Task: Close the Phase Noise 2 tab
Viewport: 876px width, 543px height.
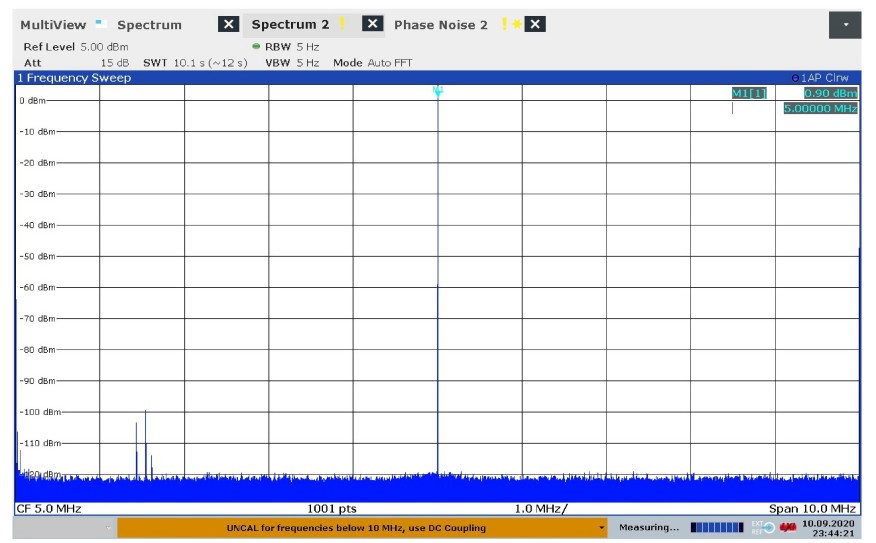Action: pyautogui.click(x=536, y=24)
